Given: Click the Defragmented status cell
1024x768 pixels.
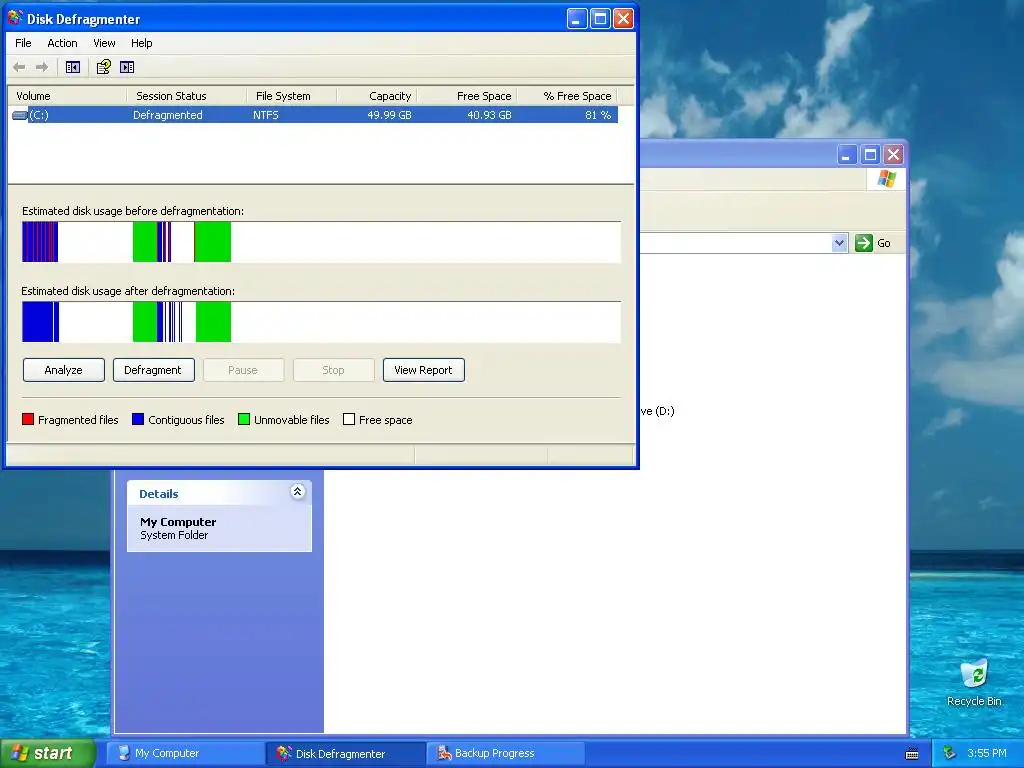Looking at the screenshot, I should tap(168, 115).
